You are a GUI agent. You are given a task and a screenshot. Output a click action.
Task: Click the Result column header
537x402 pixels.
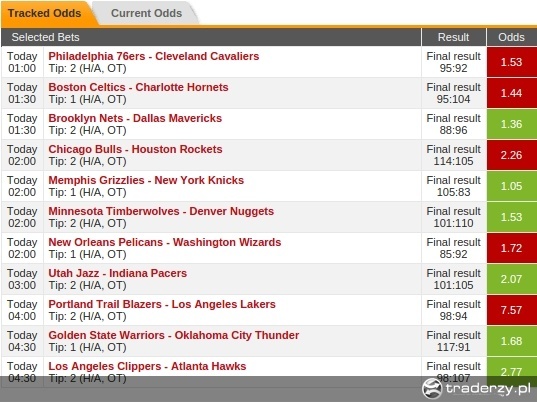(x=453, y=37)
